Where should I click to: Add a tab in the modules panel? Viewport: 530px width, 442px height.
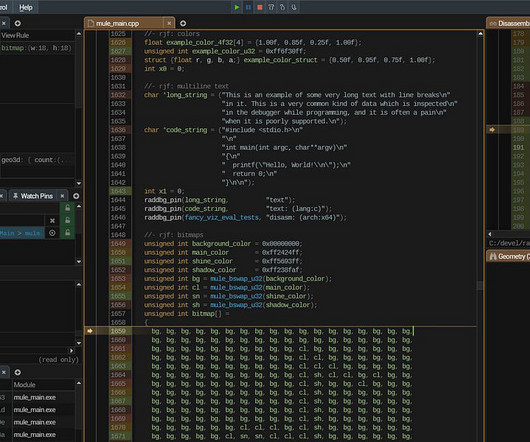coord(18,372)
